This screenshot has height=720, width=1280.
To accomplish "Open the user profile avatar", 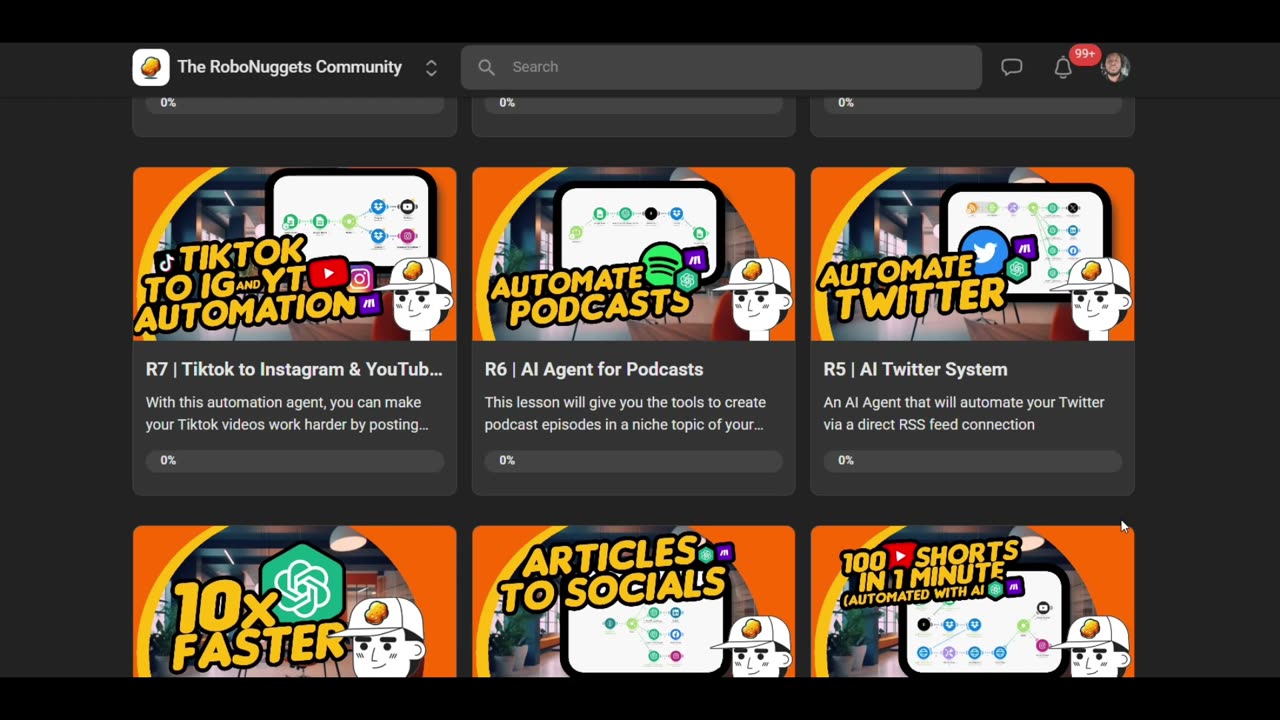I will [x=1115, y=67].
